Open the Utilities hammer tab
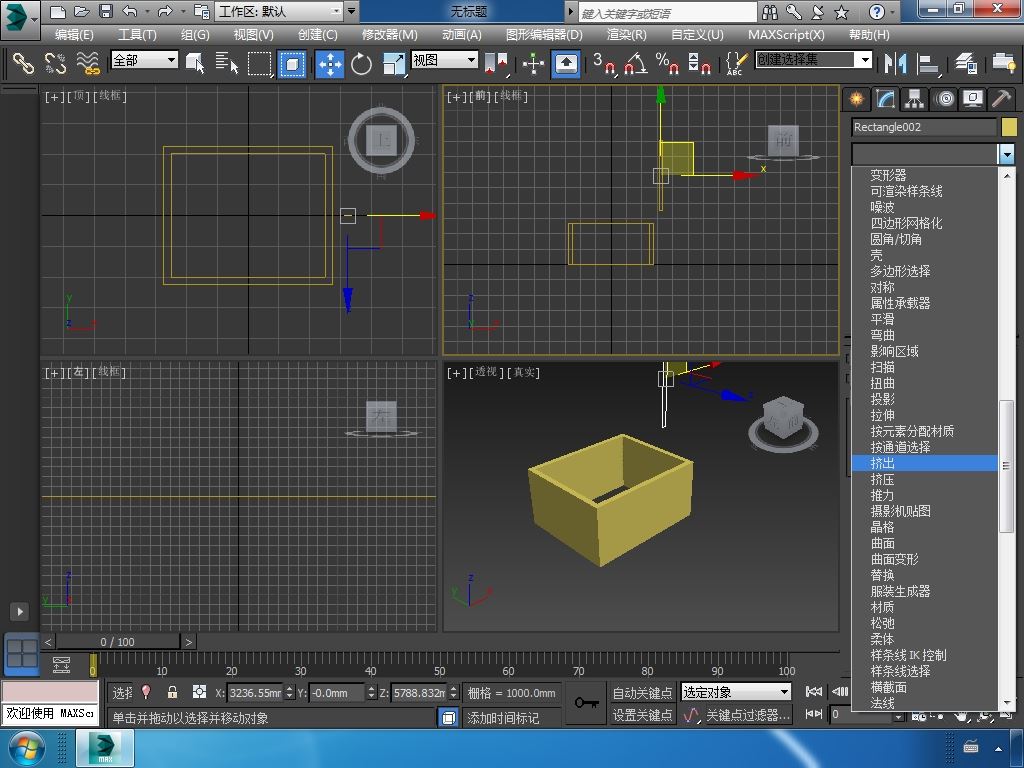Image resolution: width=1024 pixels, height=768 pixels. pyautogui.click(x=1002, y=99)
